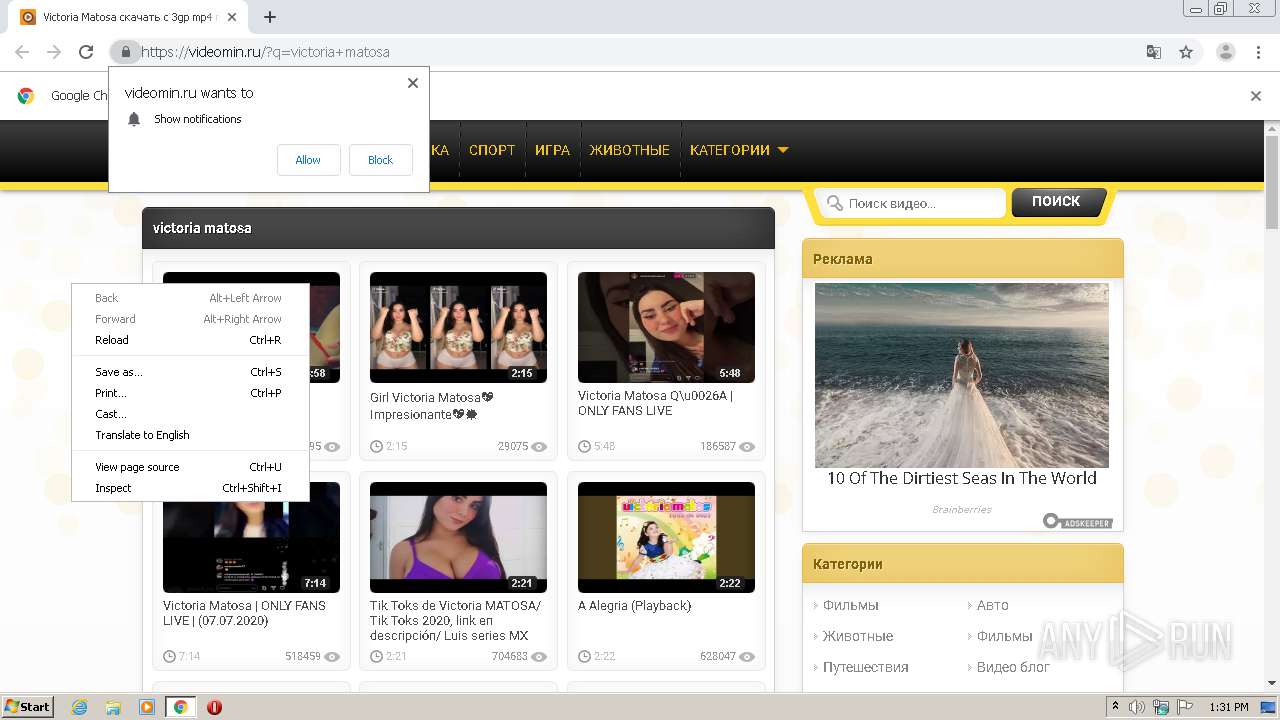Screen dimensions: 1280x720
Task: Click the Dirtiest Seas ad image
Action: point(962,375)
